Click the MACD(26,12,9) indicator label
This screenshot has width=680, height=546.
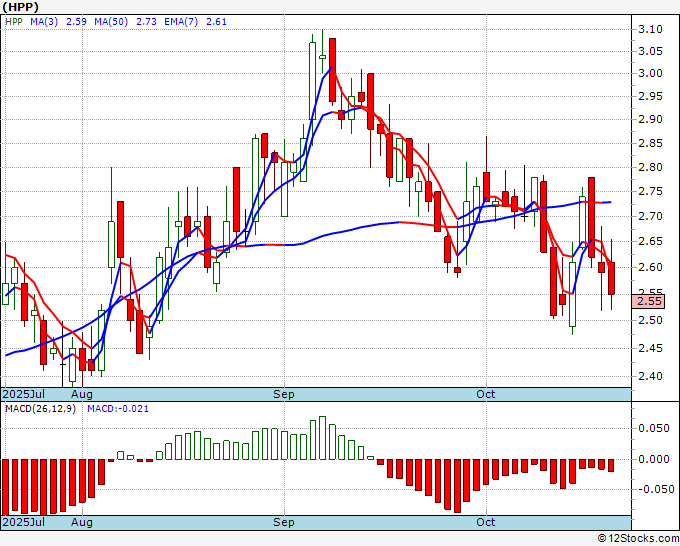coord(40,409)
